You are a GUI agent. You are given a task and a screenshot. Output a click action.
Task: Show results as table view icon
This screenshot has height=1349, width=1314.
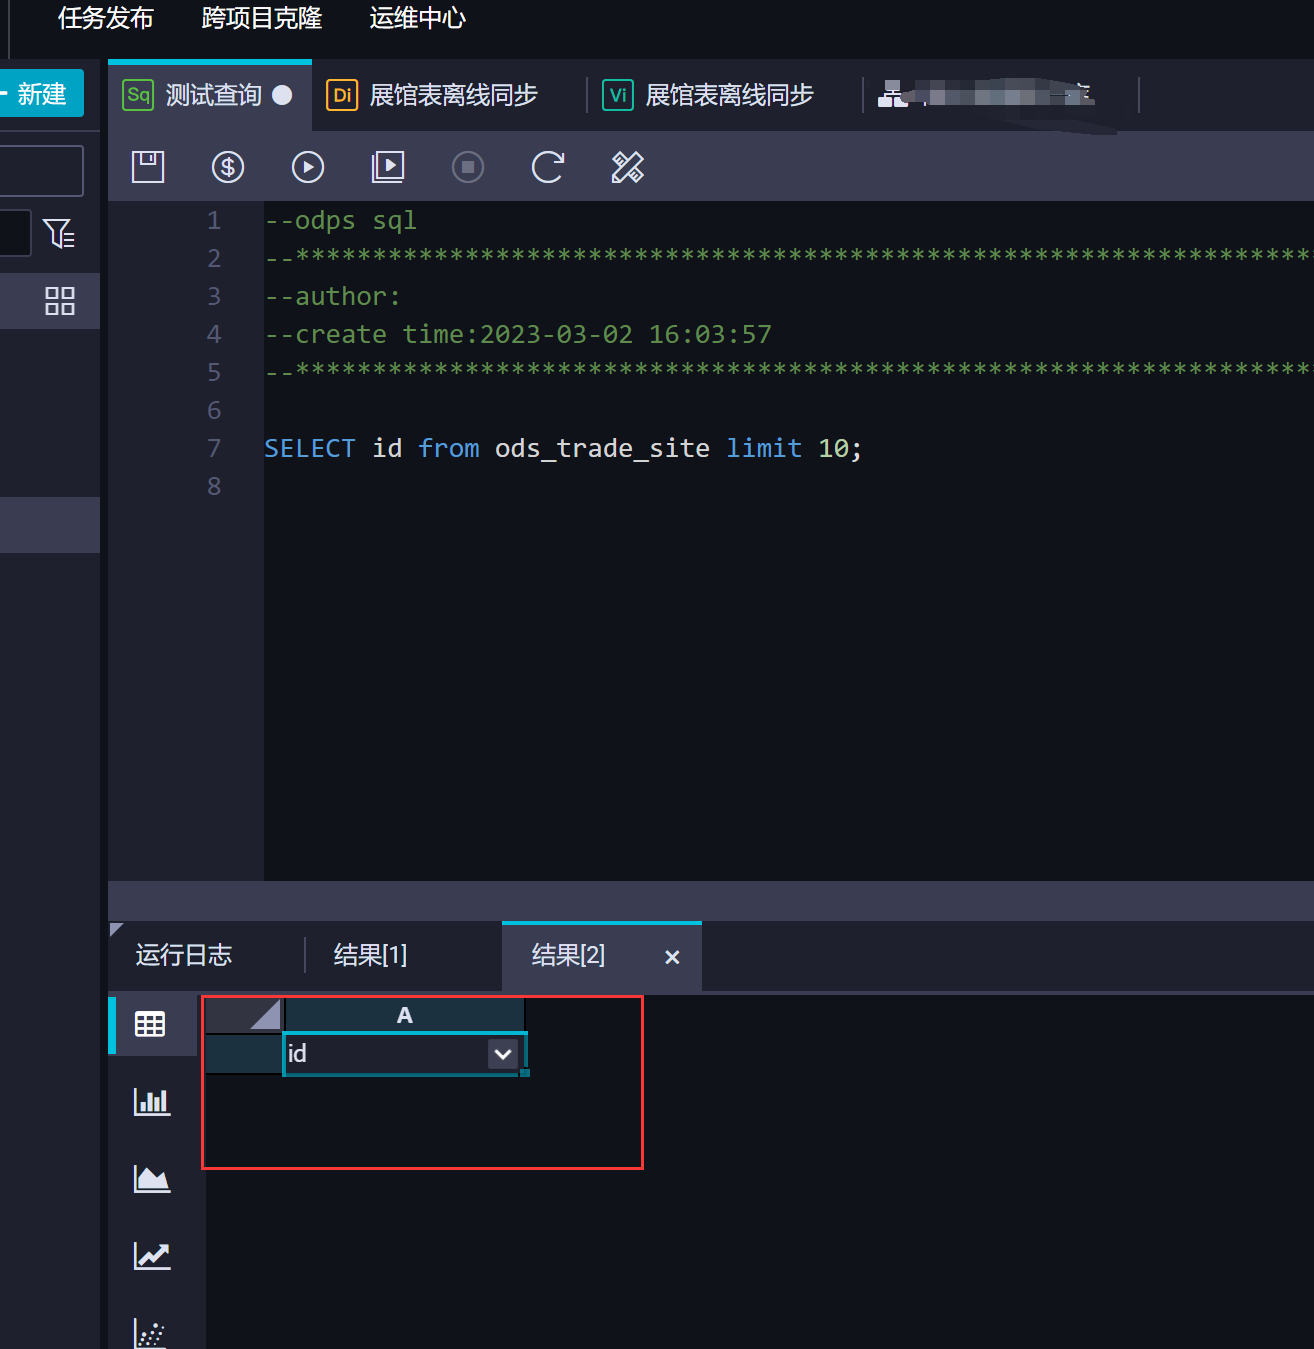pos(150,1025)
